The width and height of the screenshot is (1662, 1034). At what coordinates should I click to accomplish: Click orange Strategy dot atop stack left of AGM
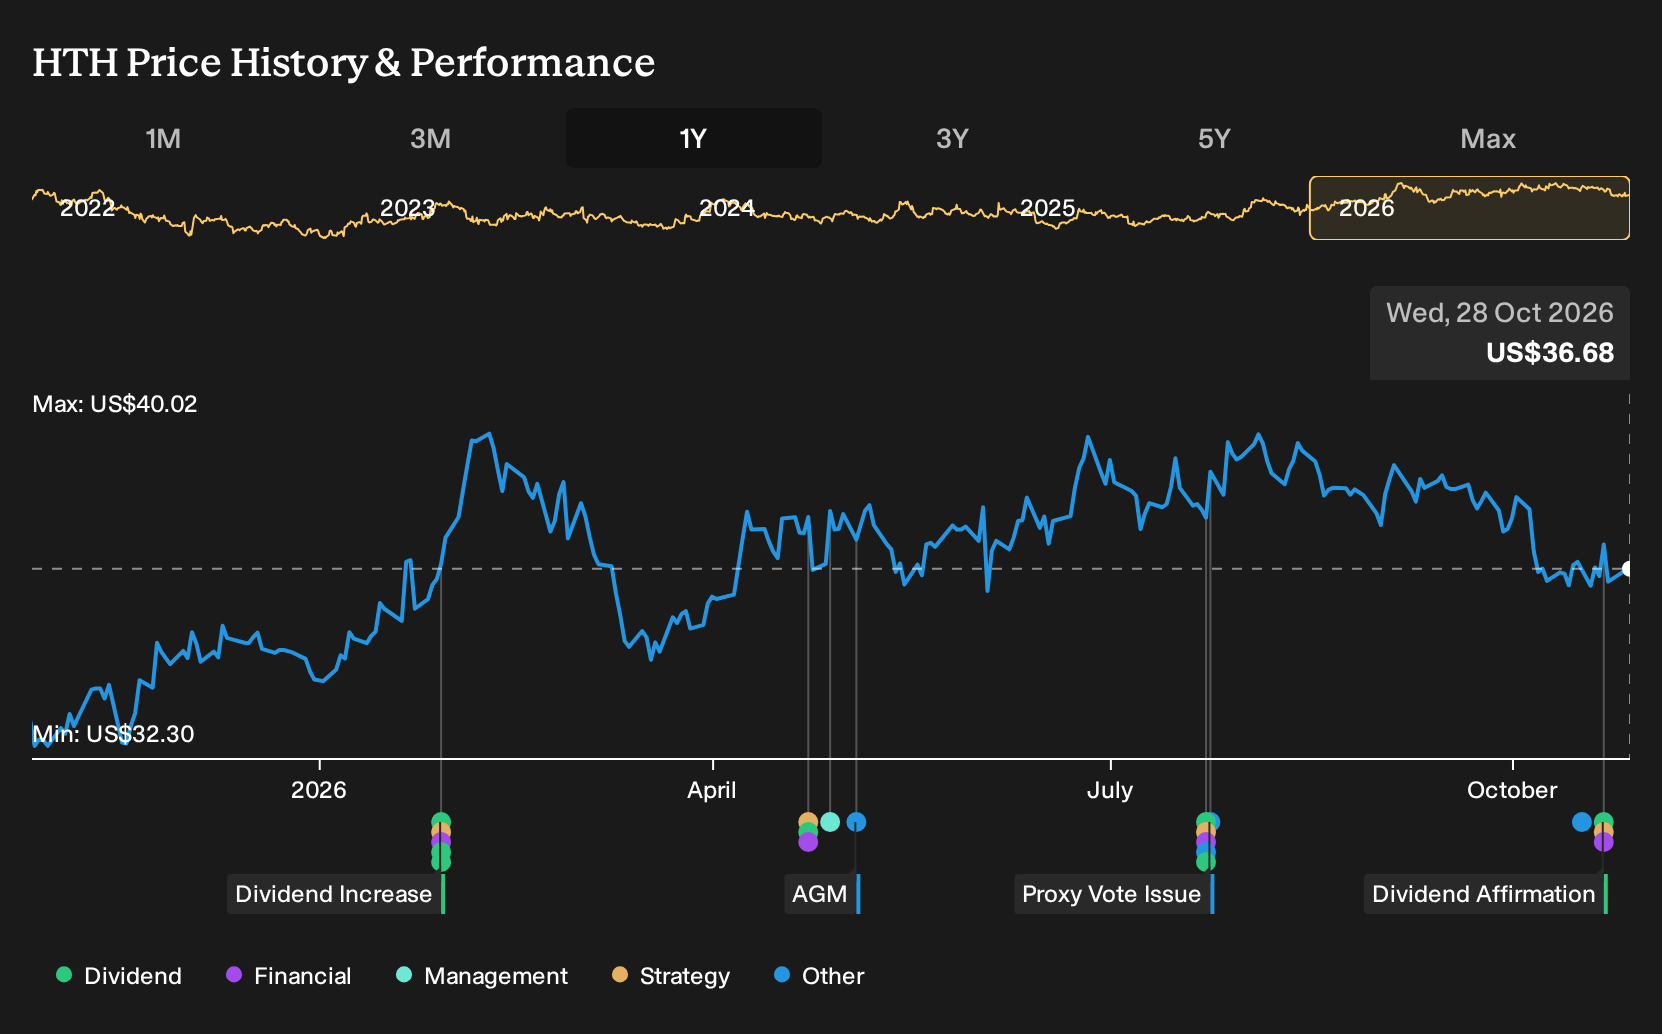click(808, 820)
